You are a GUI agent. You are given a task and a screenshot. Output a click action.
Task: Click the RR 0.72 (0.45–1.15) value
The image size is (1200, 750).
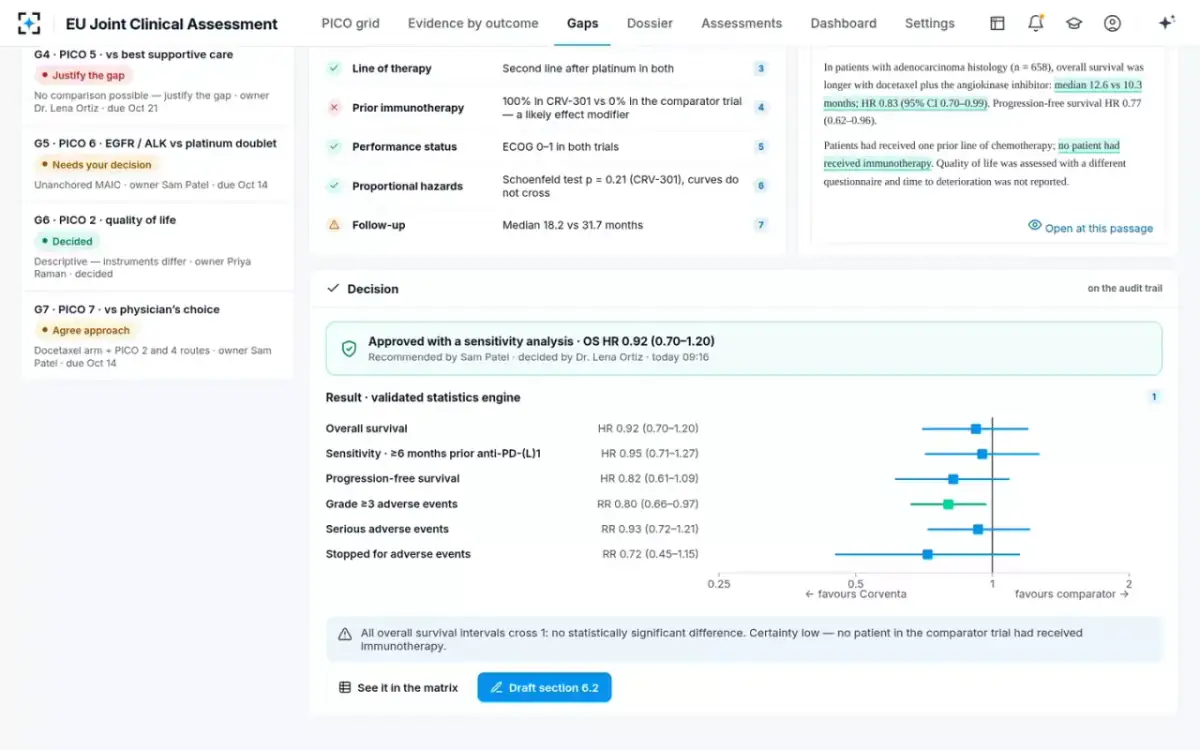[x=650, y=554]
